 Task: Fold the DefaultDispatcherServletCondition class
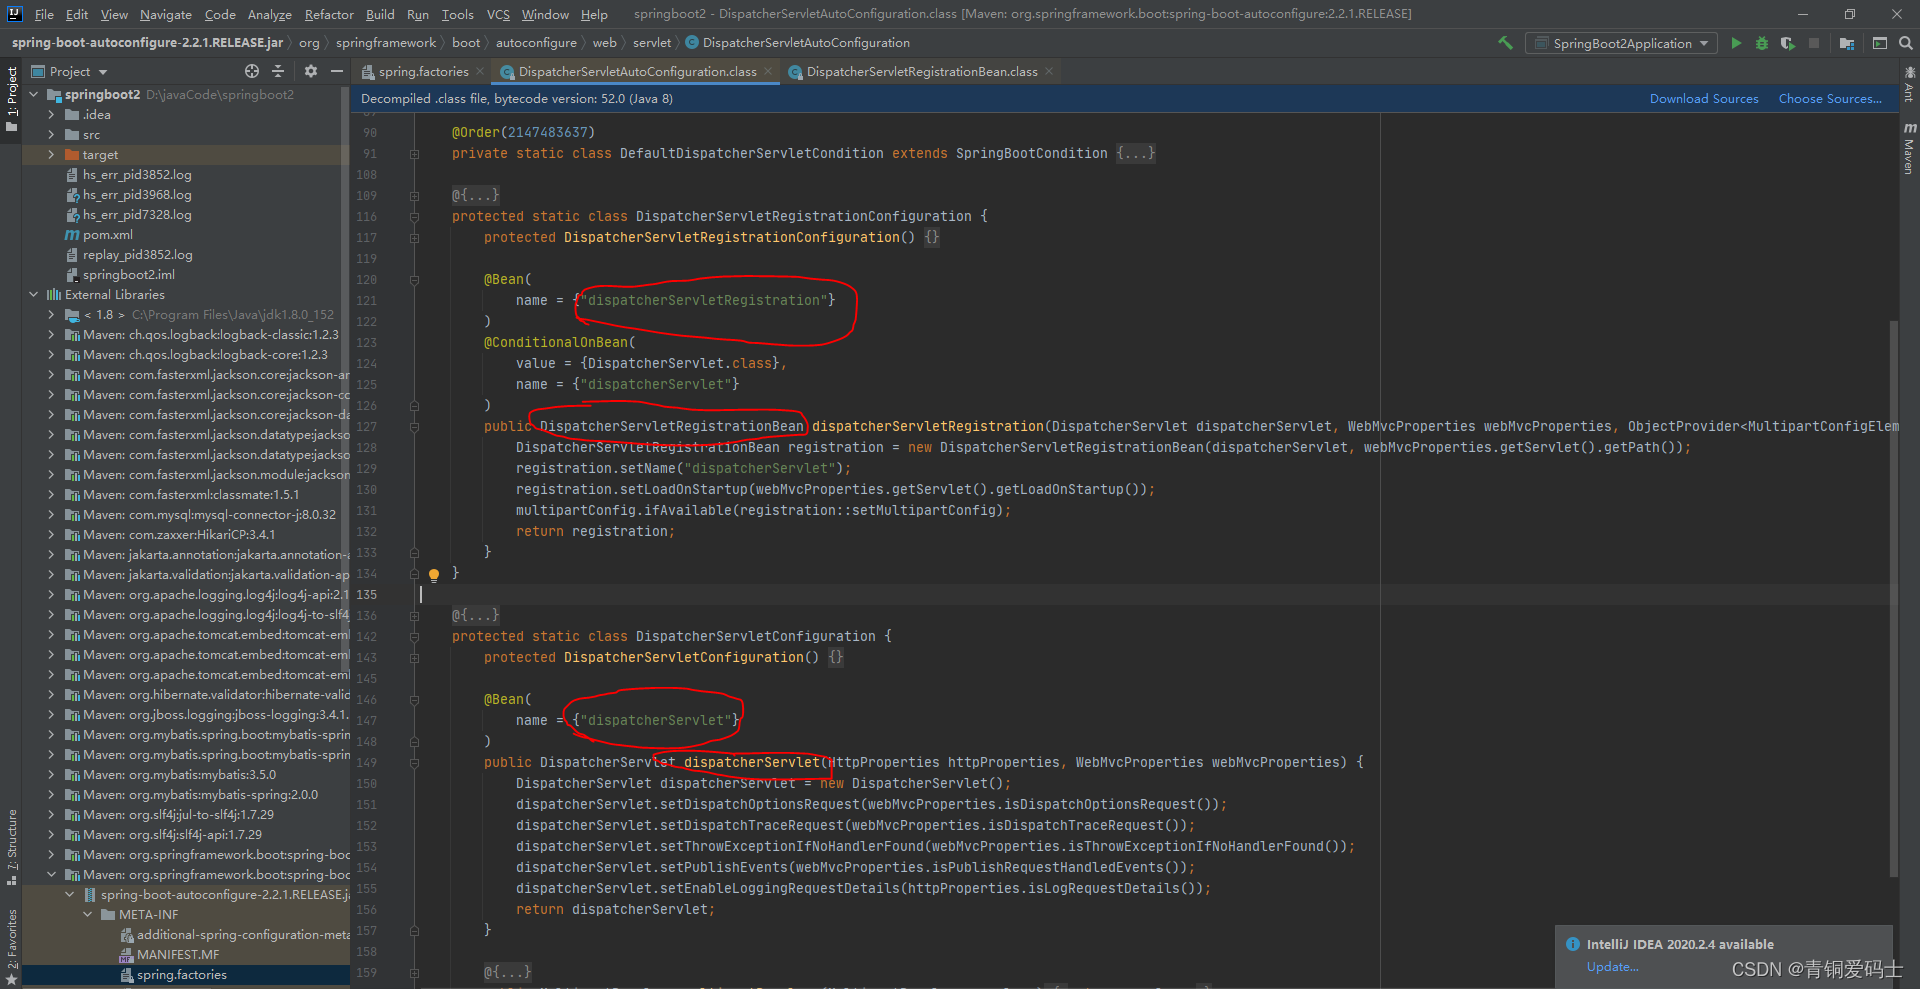[x=414, y=154]
